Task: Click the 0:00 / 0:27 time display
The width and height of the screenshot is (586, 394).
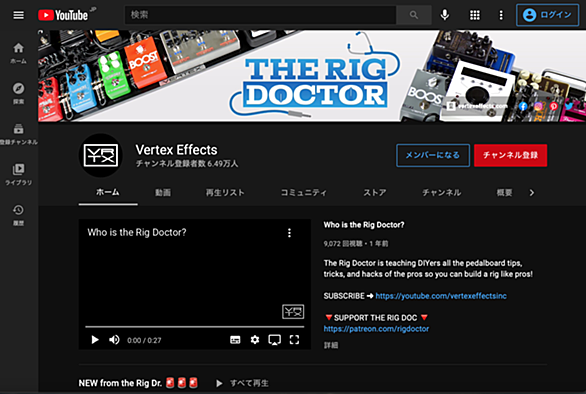Action: pyautogui.click(x=144, y=340)
